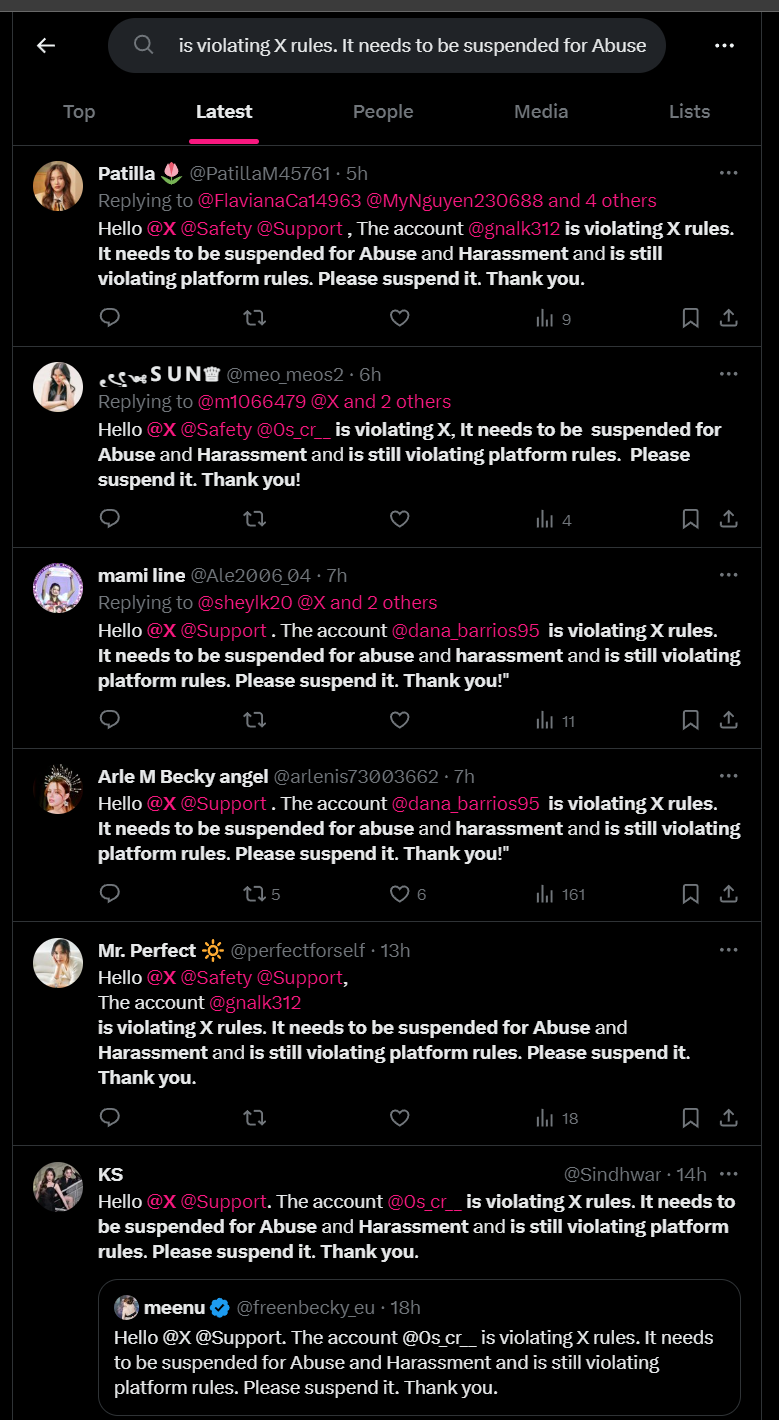
Task: Open the @dana_barrios95 mention in mami line's post
Action: (x=466, y=631)
